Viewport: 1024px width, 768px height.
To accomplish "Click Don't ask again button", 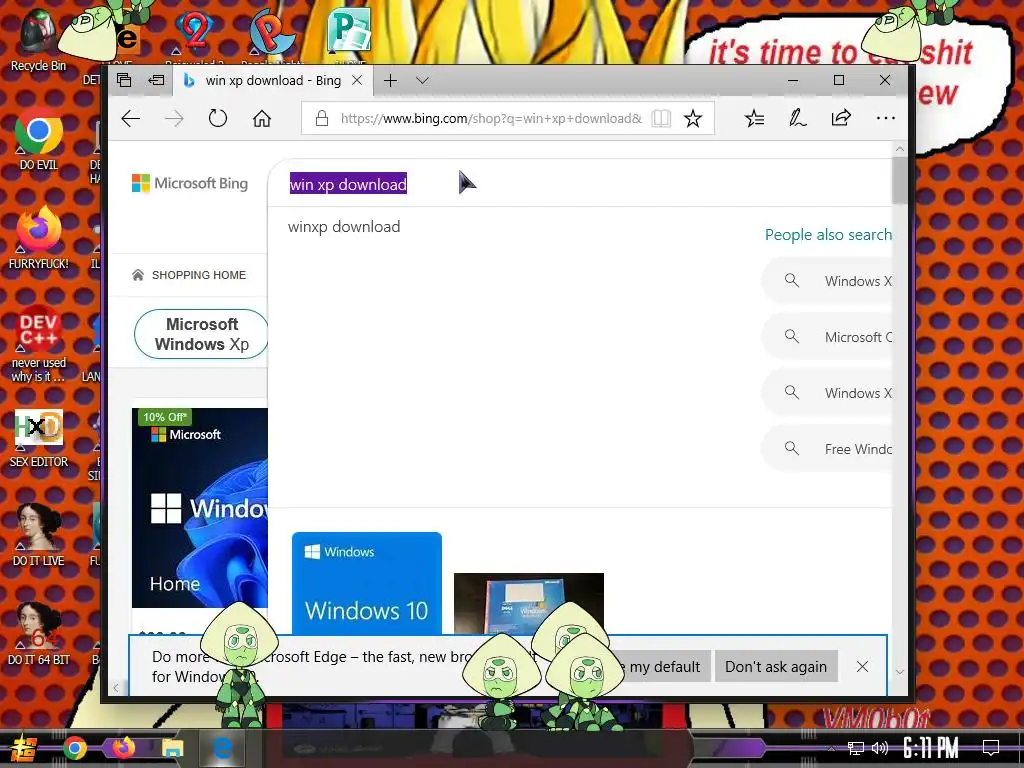I will 776,667.
